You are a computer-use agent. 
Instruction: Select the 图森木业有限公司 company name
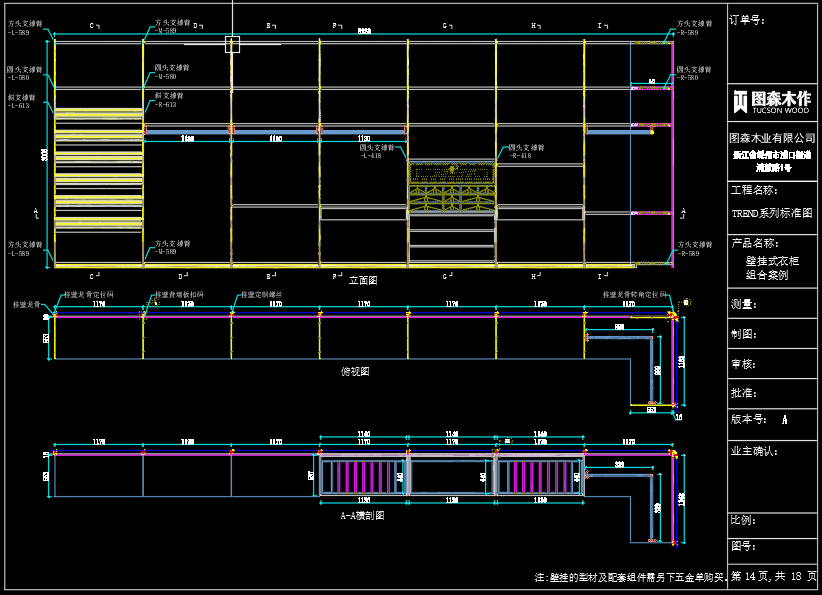tap(772, 137)
